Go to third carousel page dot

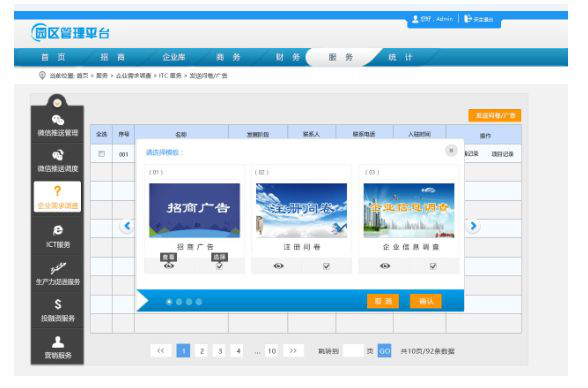189,301
